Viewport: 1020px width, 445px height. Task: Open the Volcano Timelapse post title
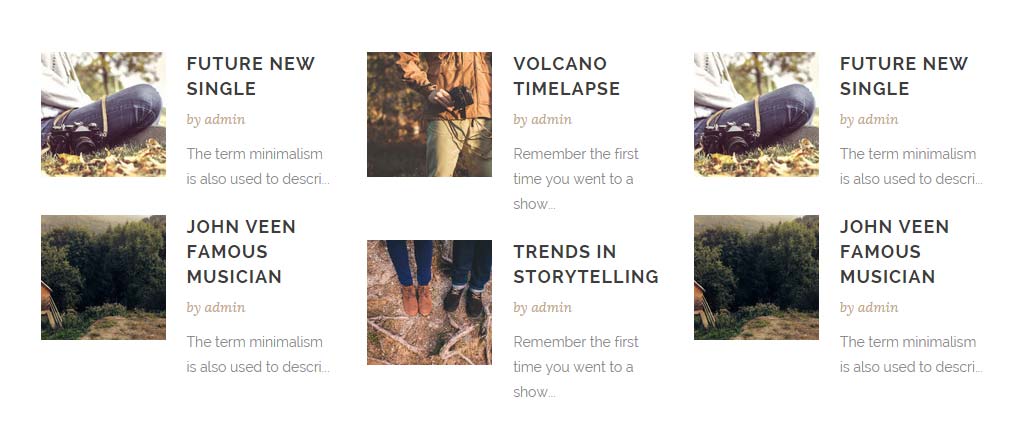click(x=566, y=76)
